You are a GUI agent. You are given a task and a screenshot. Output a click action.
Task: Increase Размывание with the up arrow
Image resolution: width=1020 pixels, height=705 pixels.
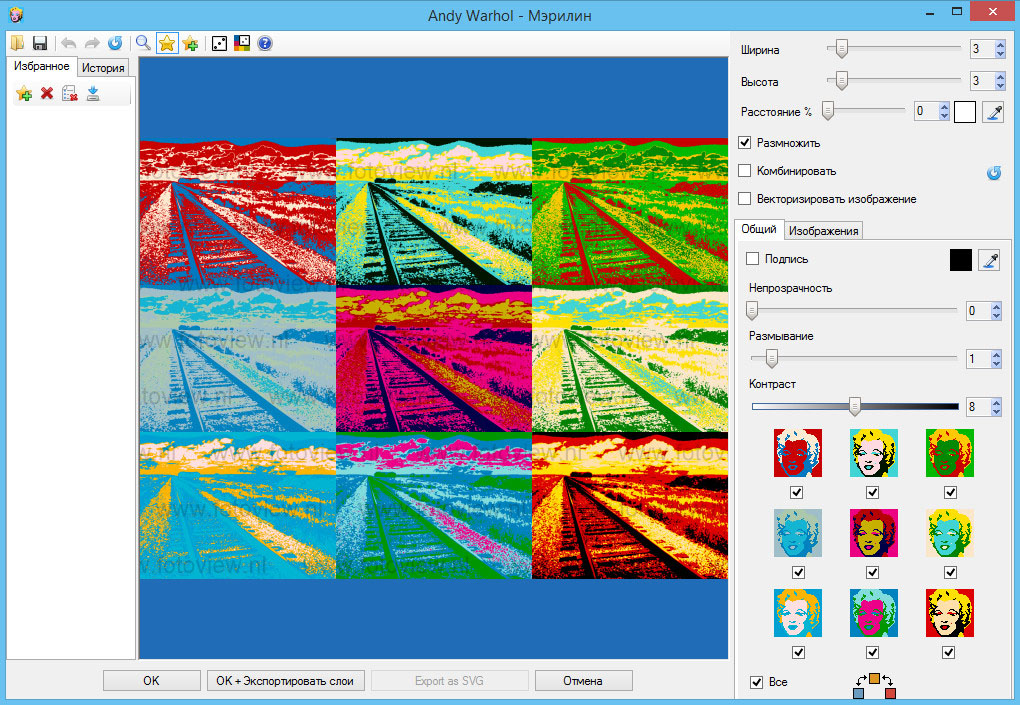[997, 354]
